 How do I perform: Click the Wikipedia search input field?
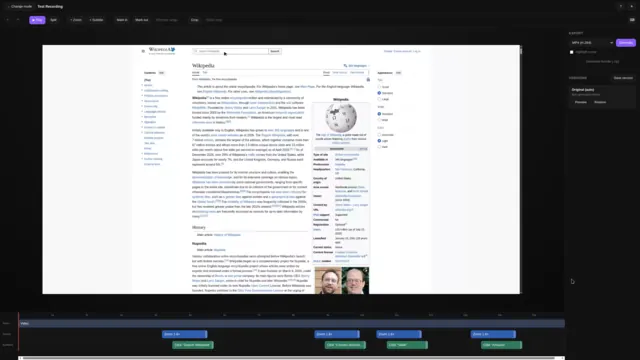pos(231,51)
